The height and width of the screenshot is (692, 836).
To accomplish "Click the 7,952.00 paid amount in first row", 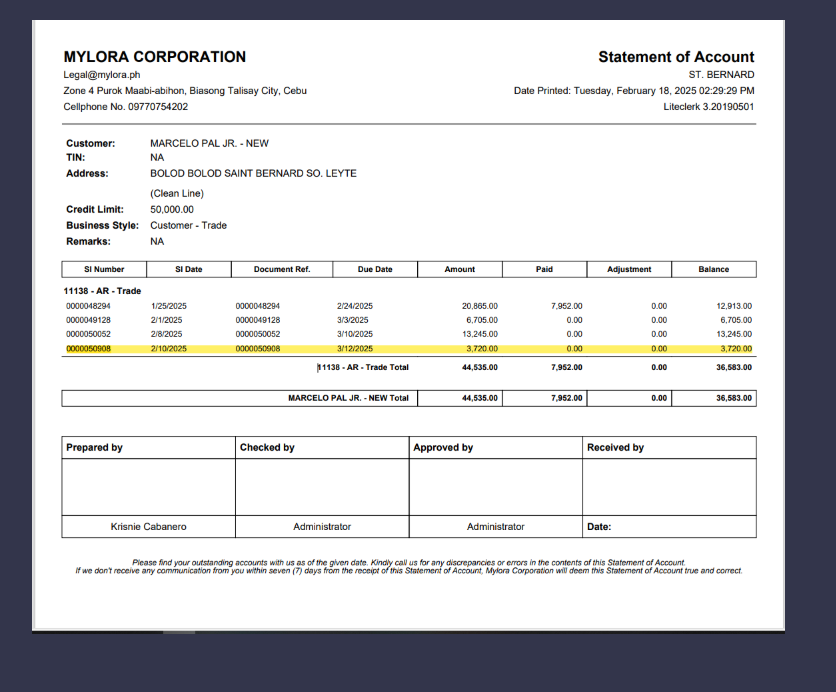I will [566, 306].
